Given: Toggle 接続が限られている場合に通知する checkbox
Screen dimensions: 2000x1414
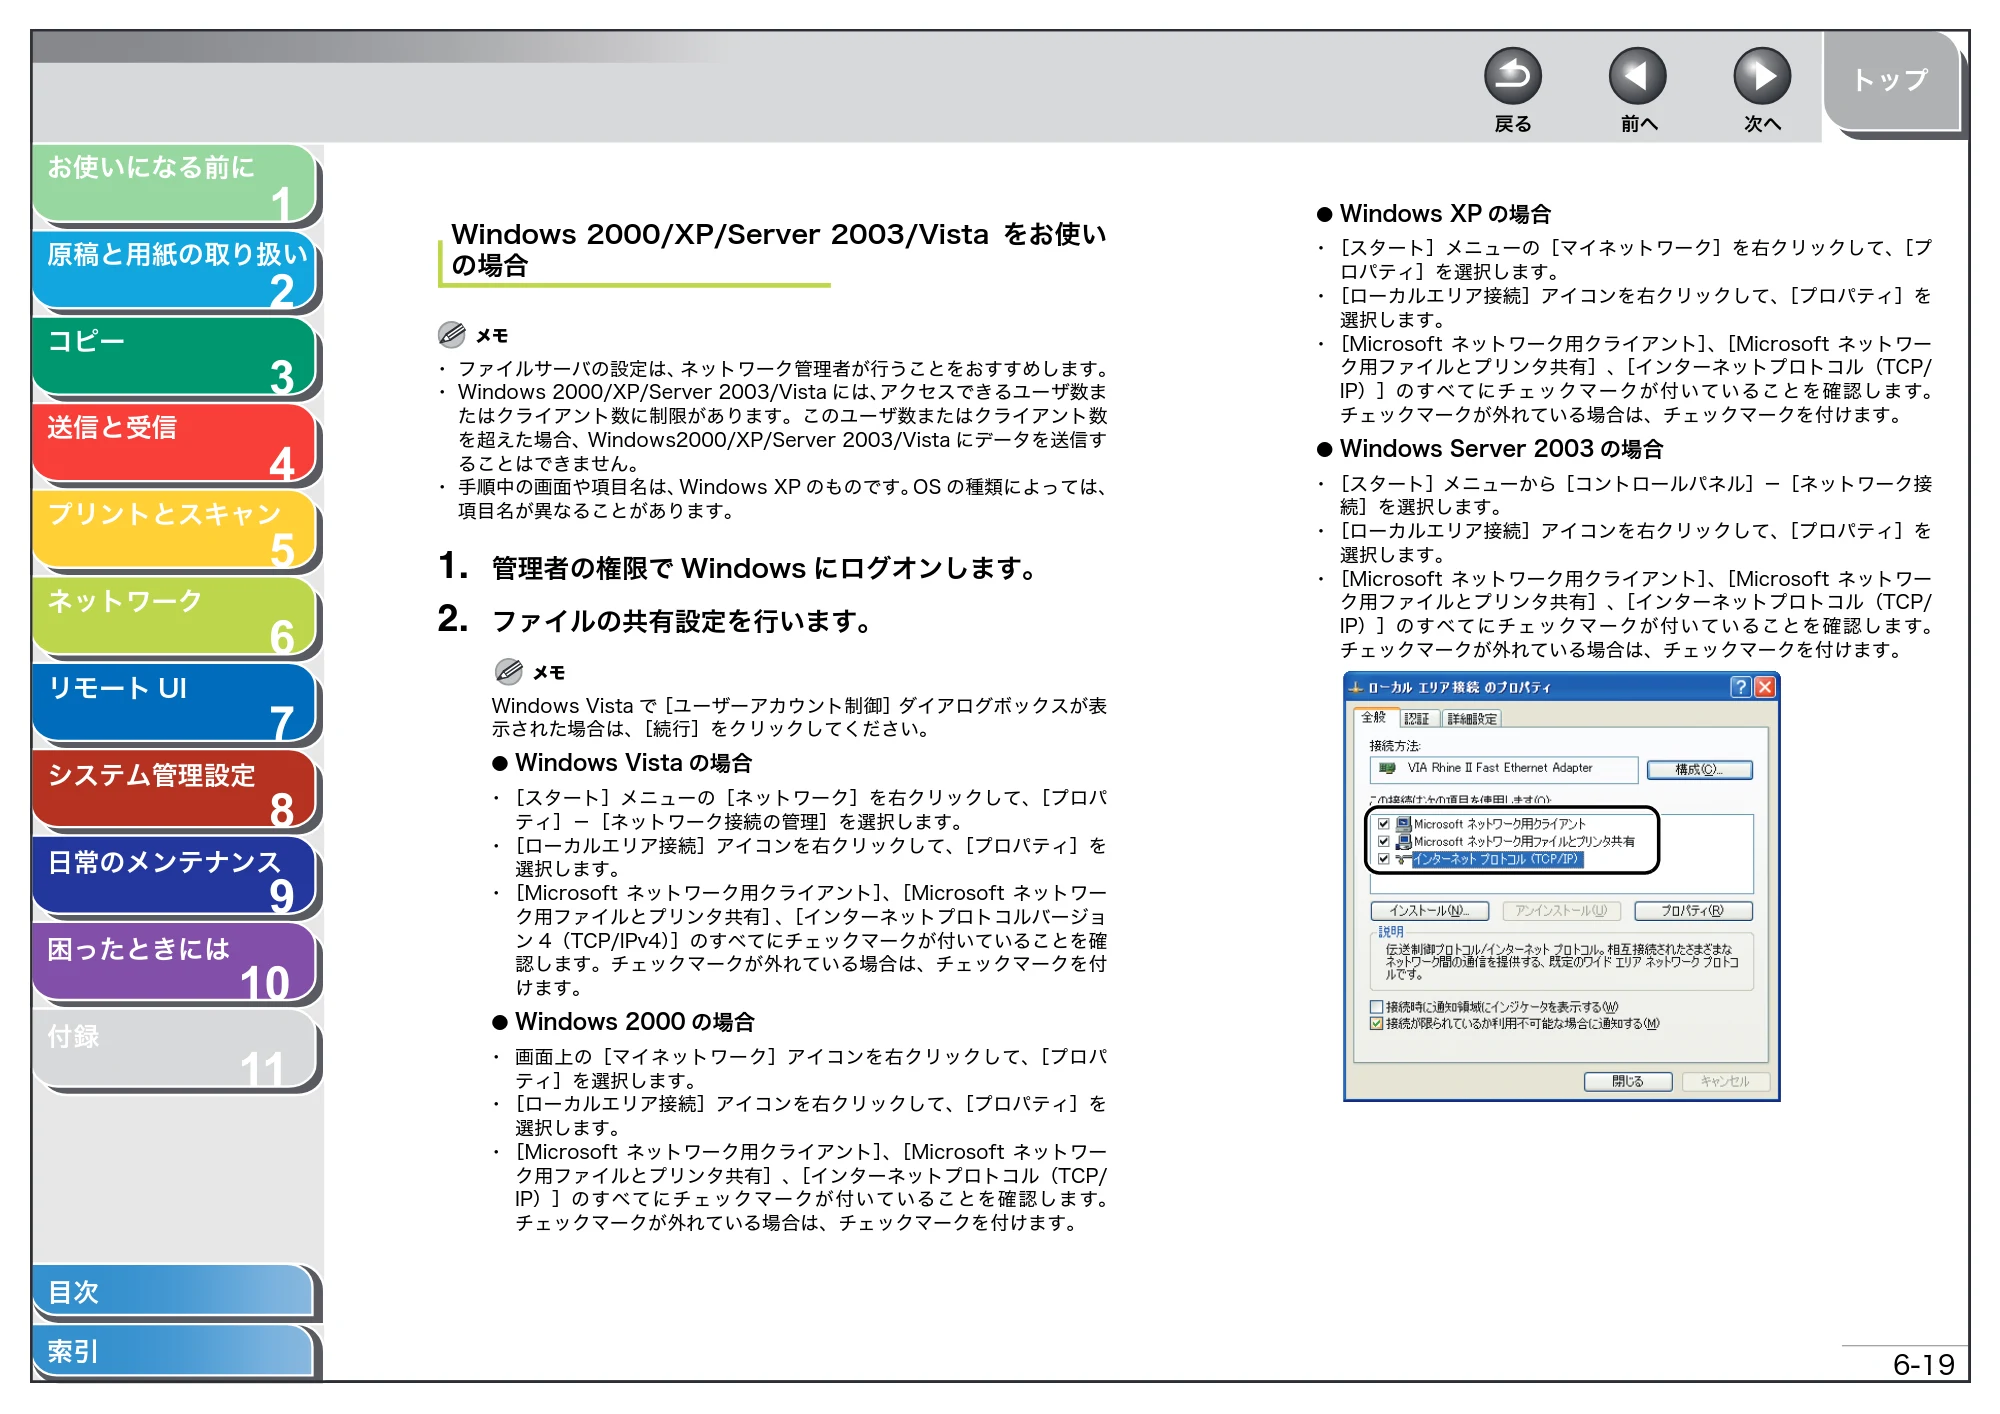Looking at the screenshot, I should pyautogui.click(x=1377, y=1023).
